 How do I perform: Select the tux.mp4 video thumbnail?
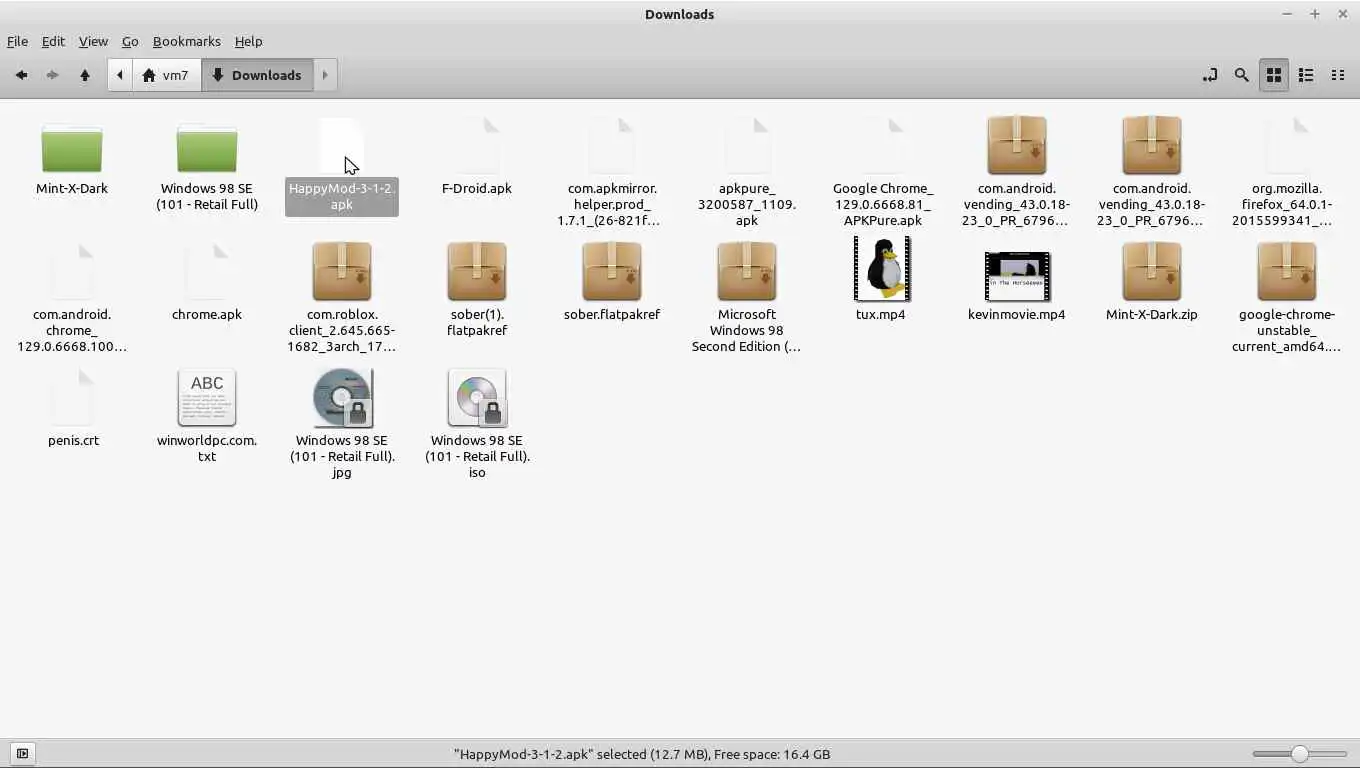[882, 269]
